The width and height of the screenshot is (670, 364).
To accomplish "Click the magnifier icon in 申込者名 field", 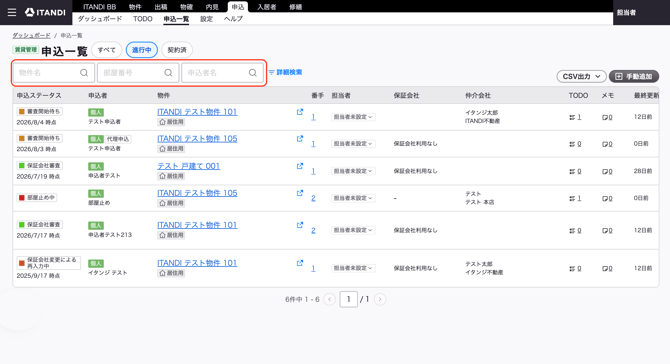I will 253,73.
